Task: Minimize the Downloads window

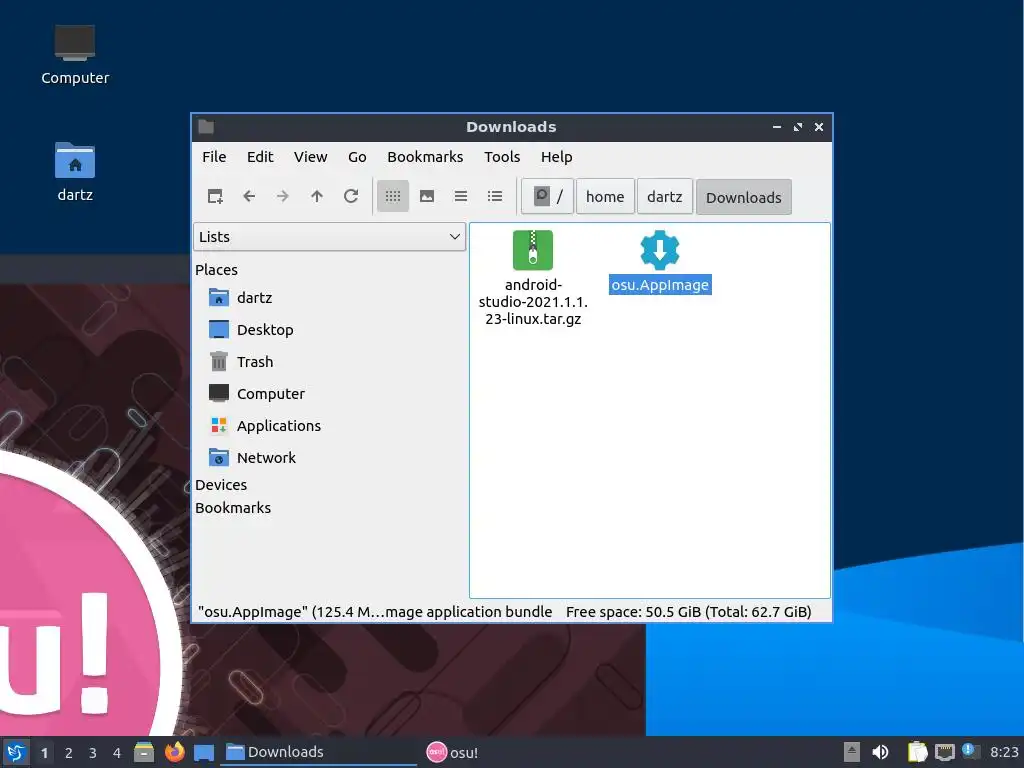Action: [776, 127]
